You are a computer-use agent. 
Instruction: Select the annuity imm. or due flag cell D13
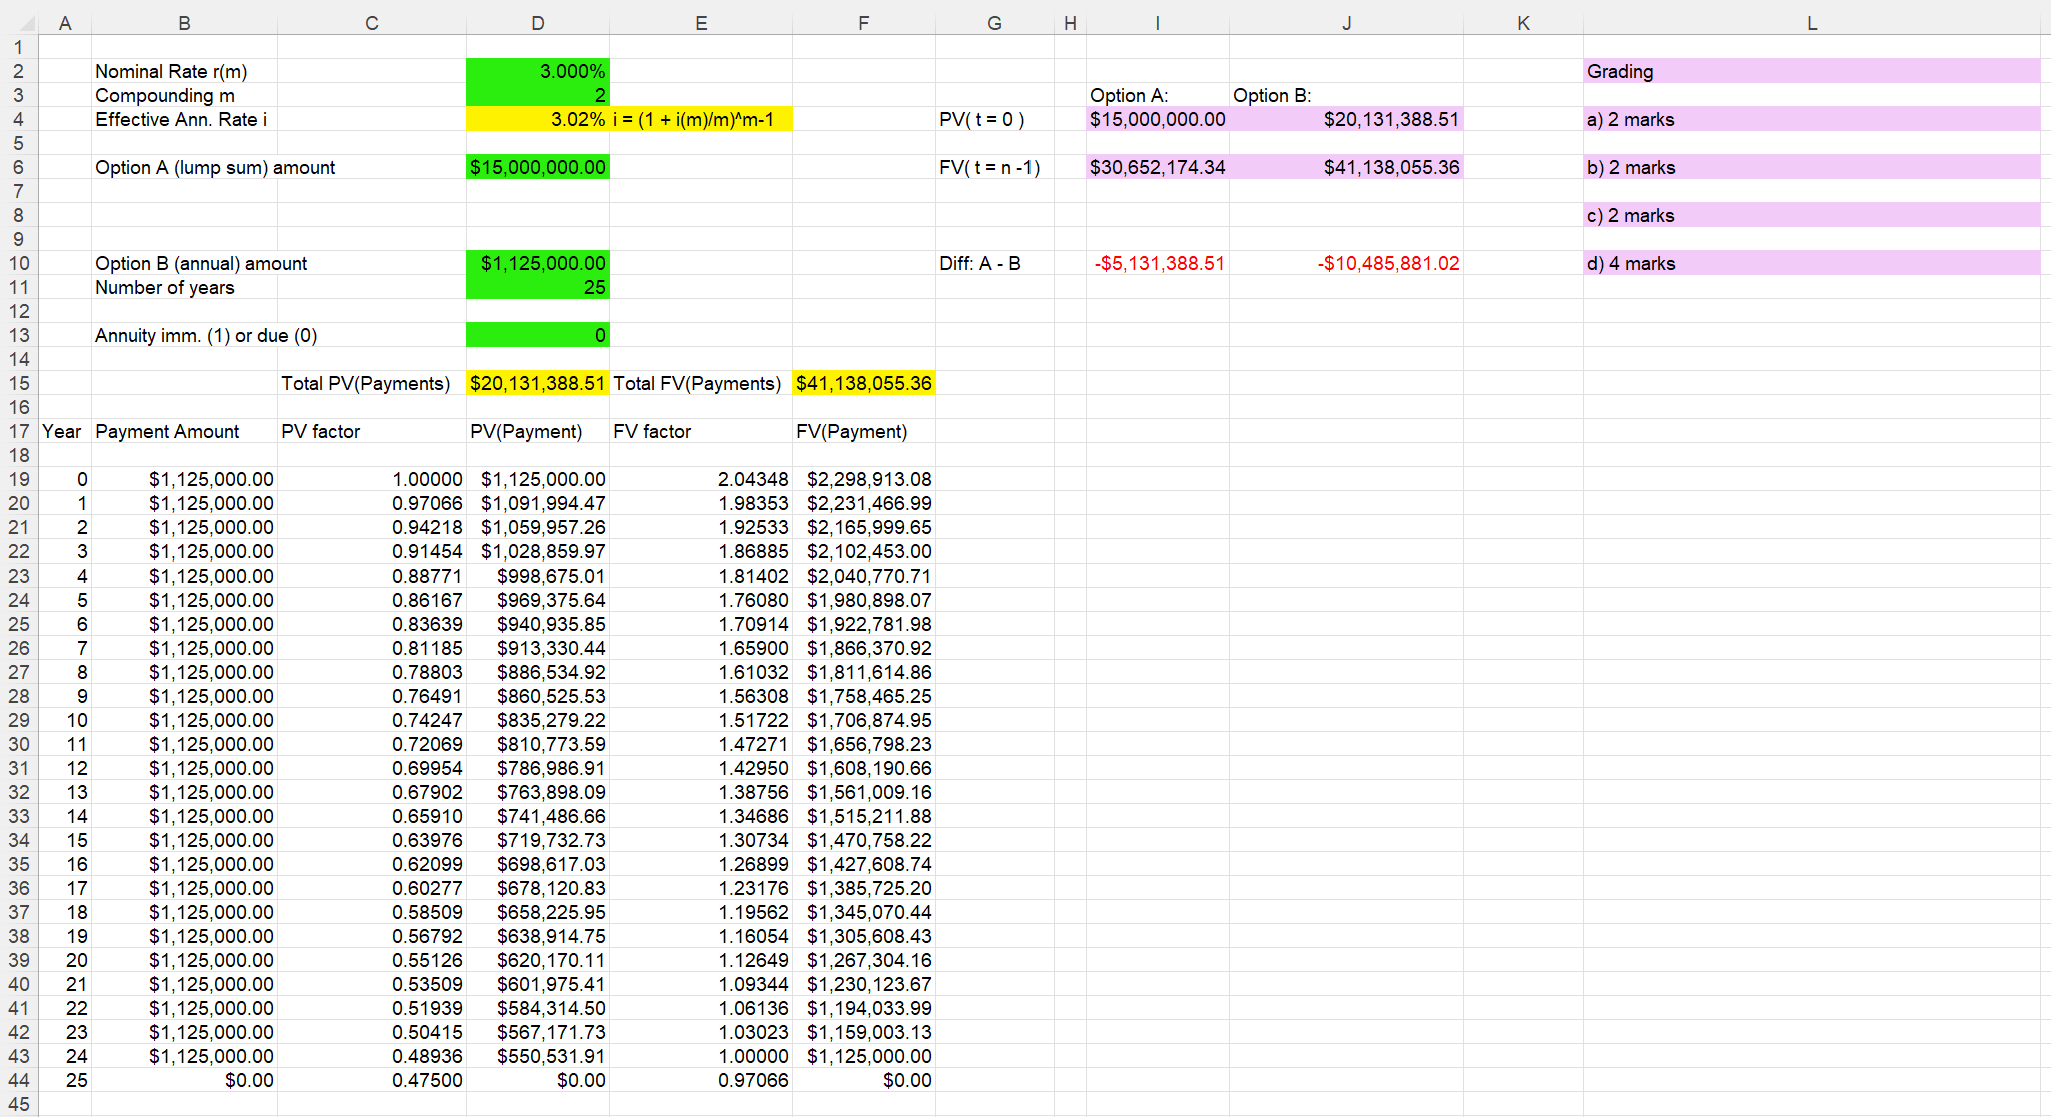coord(538,335)
